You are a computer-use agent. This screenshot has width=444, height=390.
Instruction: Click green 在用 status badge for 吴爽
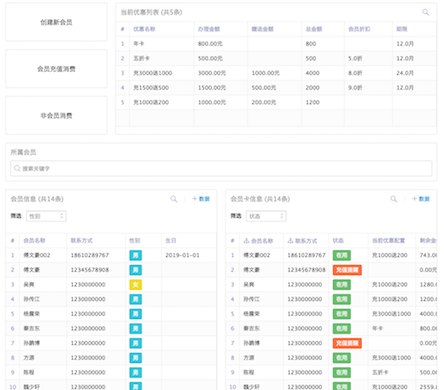pyautogui.click(x=342, y=285)
